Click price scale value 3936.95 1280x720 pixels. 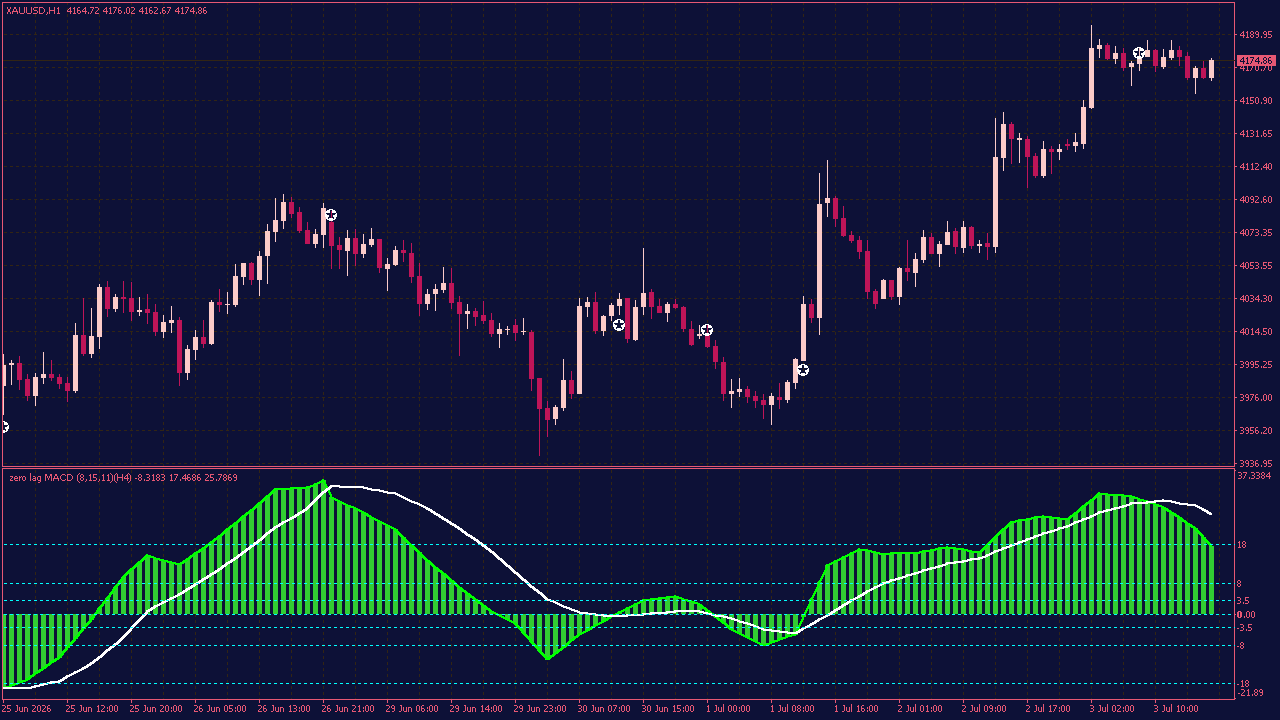[x=1255, y=464]
